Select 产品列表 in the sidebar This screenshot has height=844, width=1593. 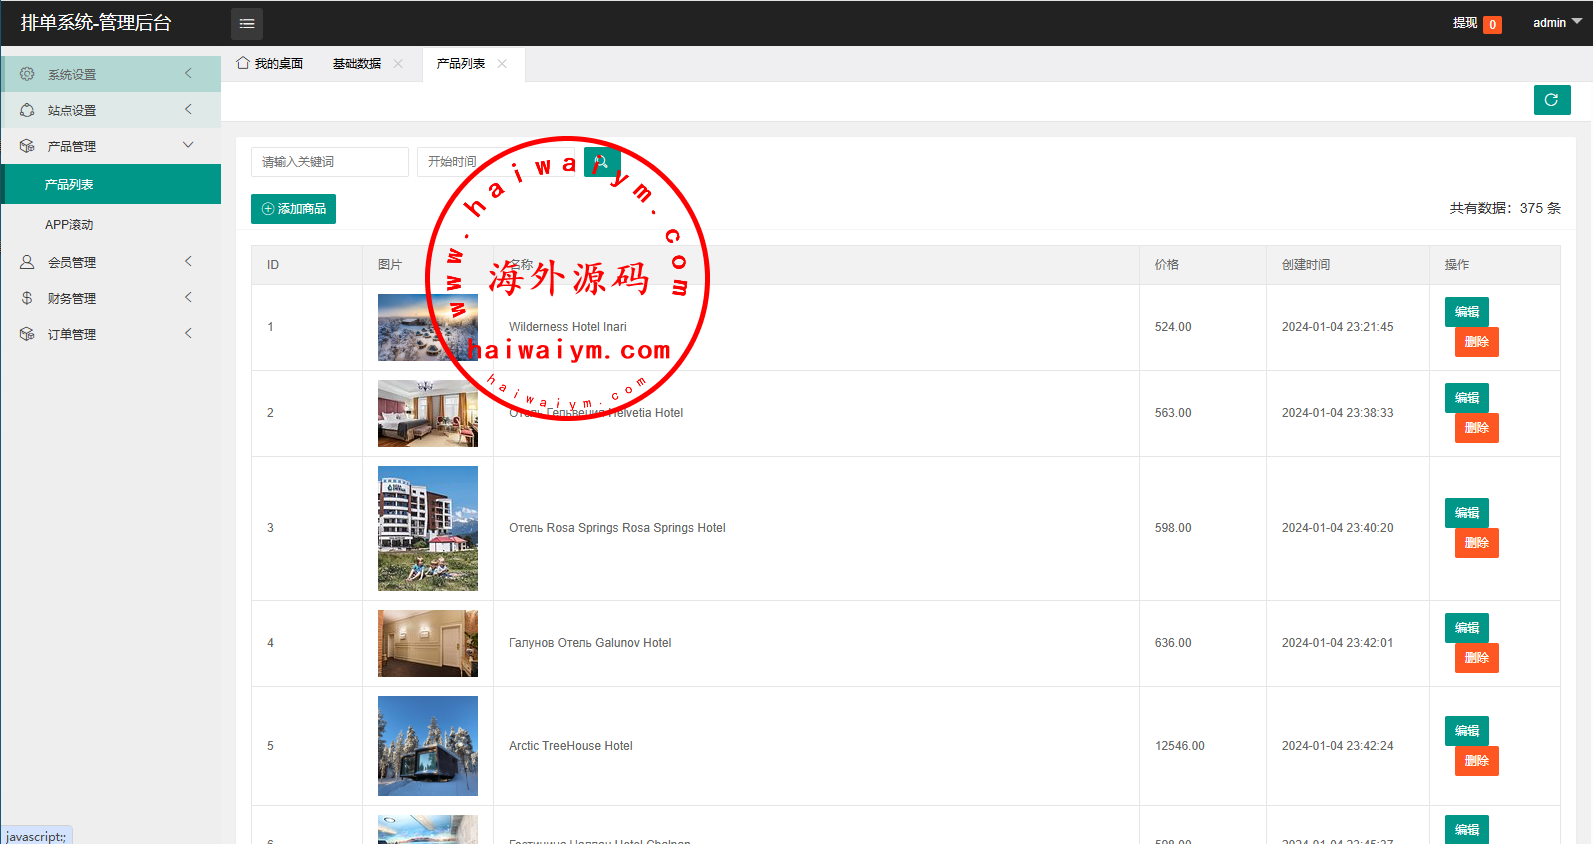[x=111, y=184]
